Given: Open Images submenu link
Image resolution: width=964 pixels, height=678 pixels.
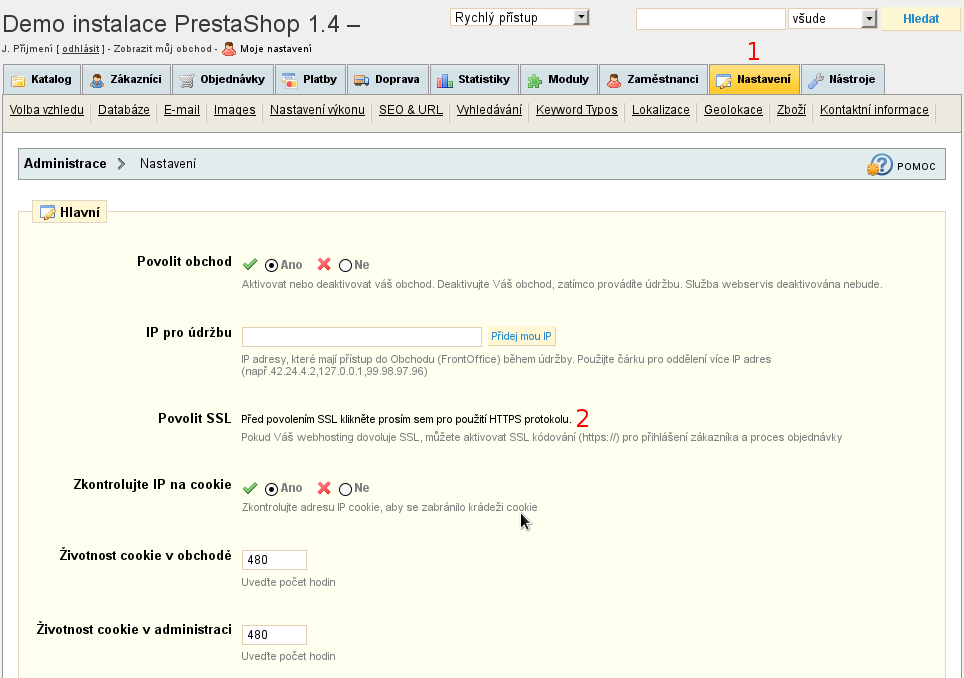Looking at the screenshot, I should point(235,110).
